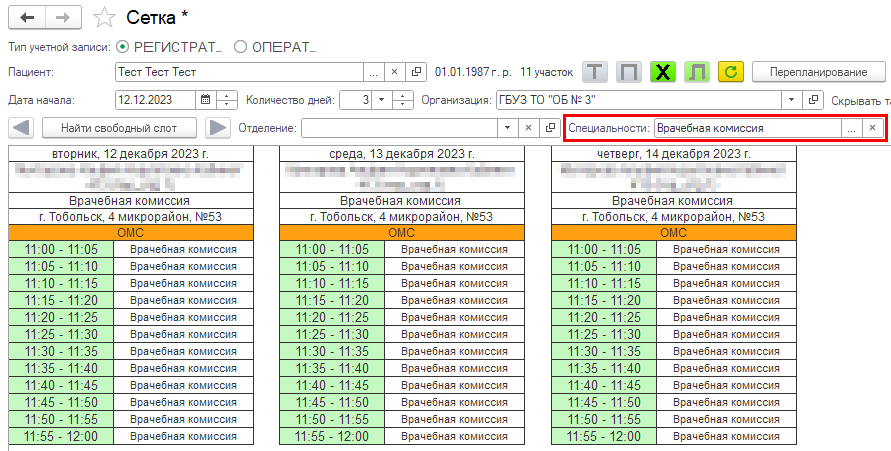Open Специальности selection with ellipsis button
This screenshot has height=451, width=891.
851,128
